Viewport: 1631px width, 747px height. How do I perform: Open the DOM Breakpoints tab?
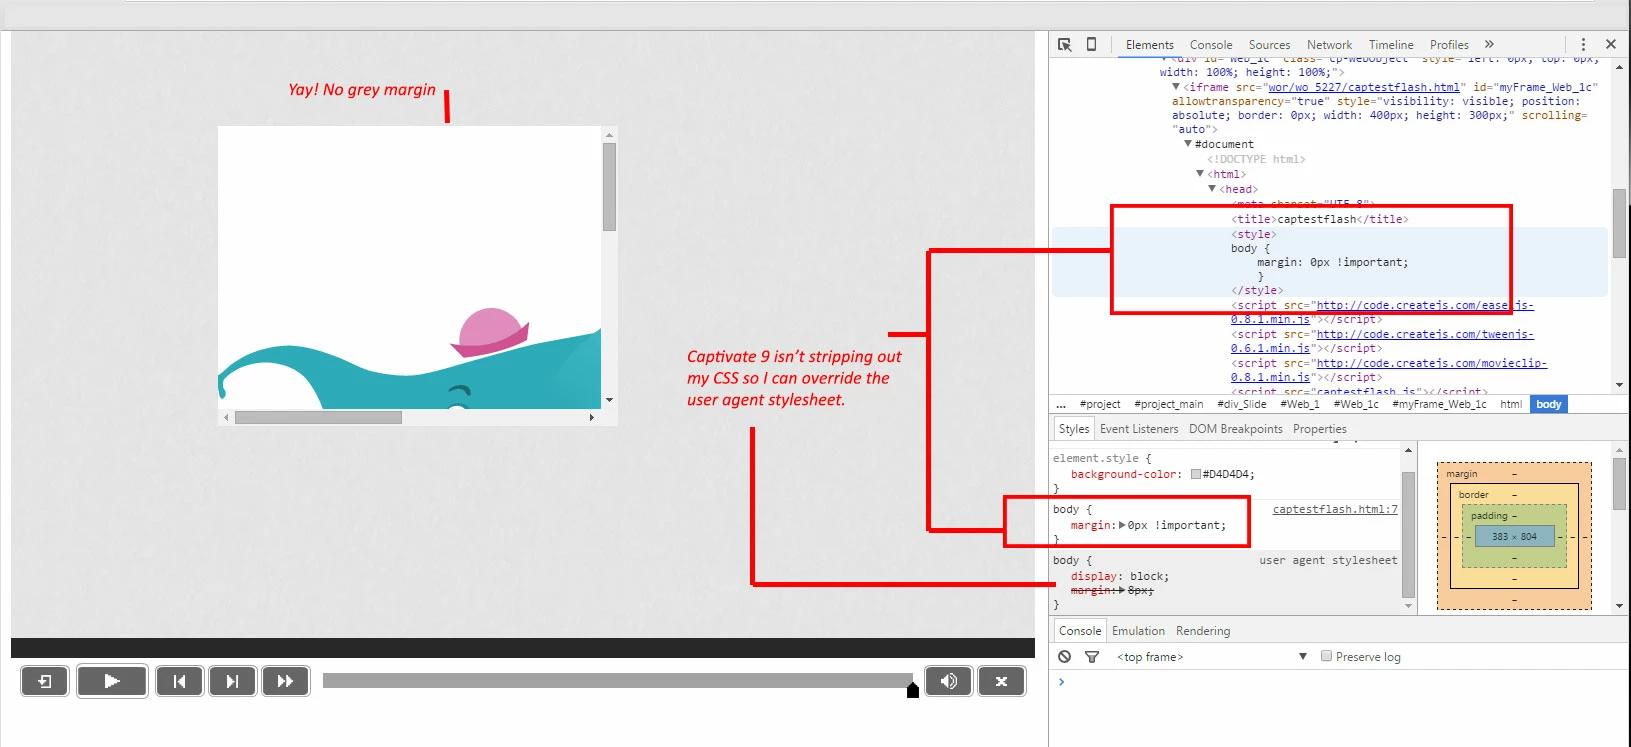(1236, 429)
